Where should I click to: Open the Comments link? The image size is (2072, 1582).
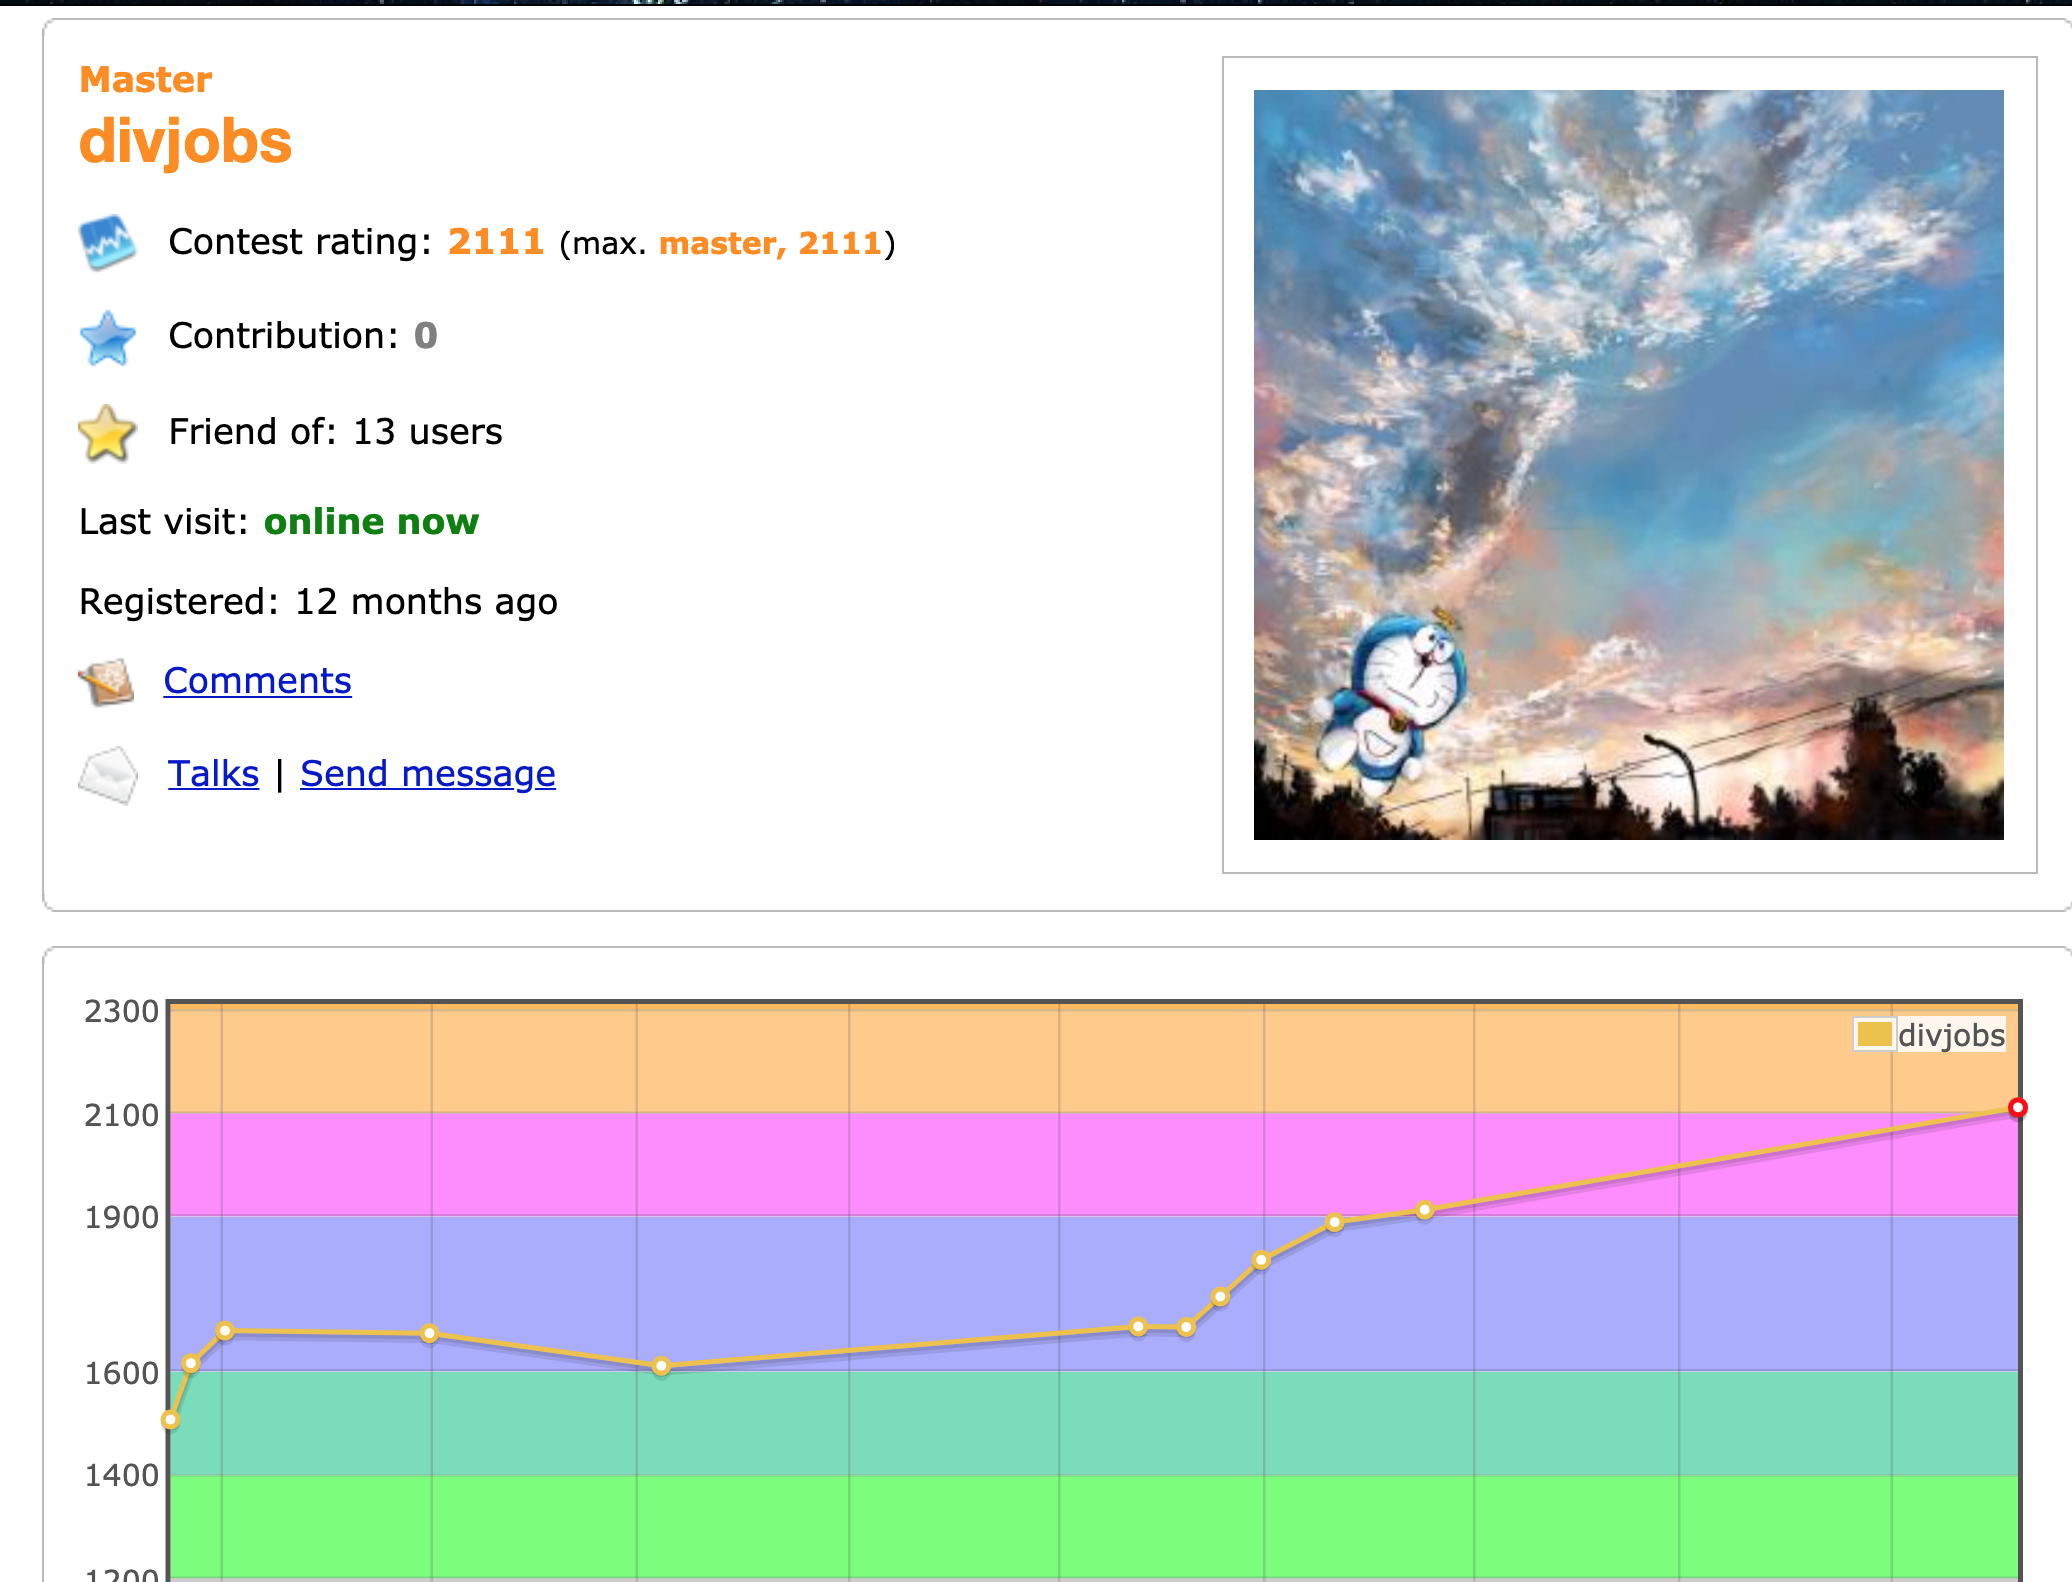[257, 681]
